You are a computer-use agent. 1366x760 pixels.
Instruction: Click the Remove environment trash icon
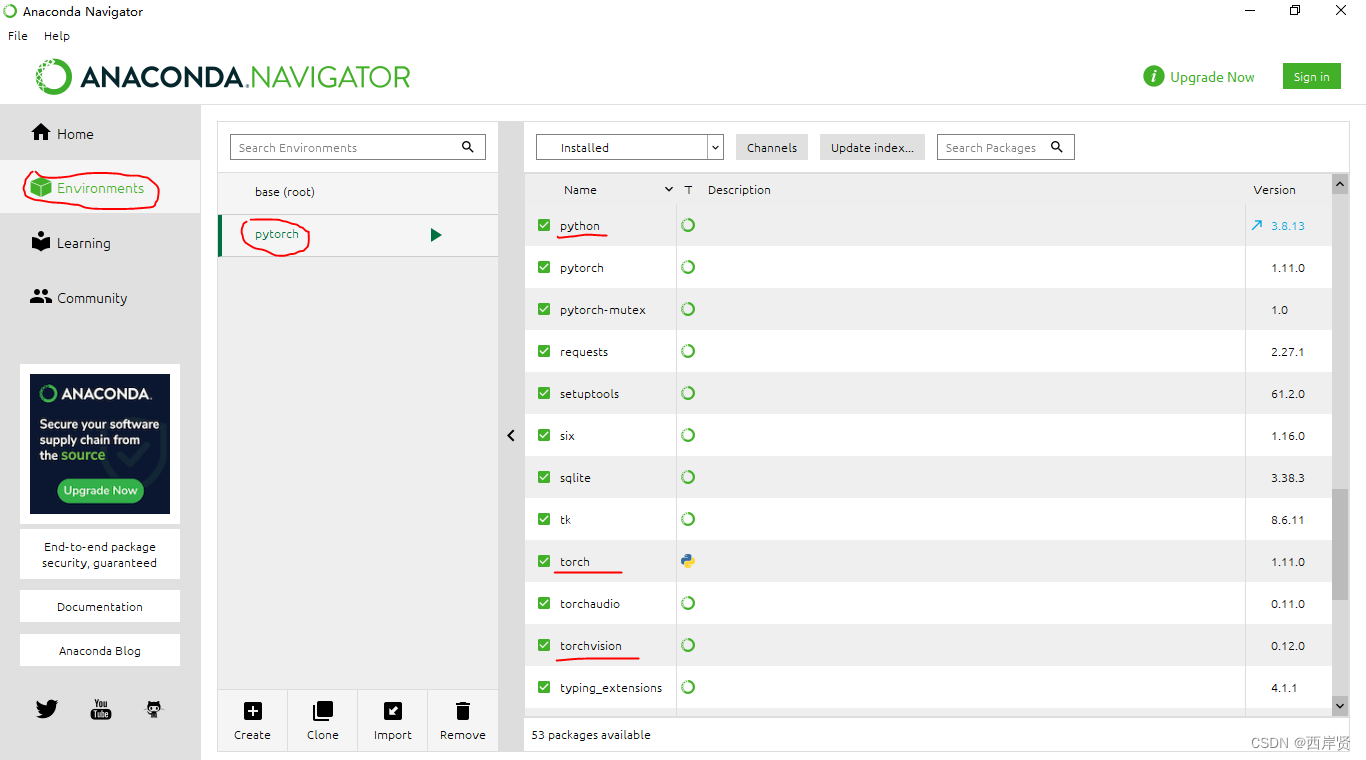[463, 711]
